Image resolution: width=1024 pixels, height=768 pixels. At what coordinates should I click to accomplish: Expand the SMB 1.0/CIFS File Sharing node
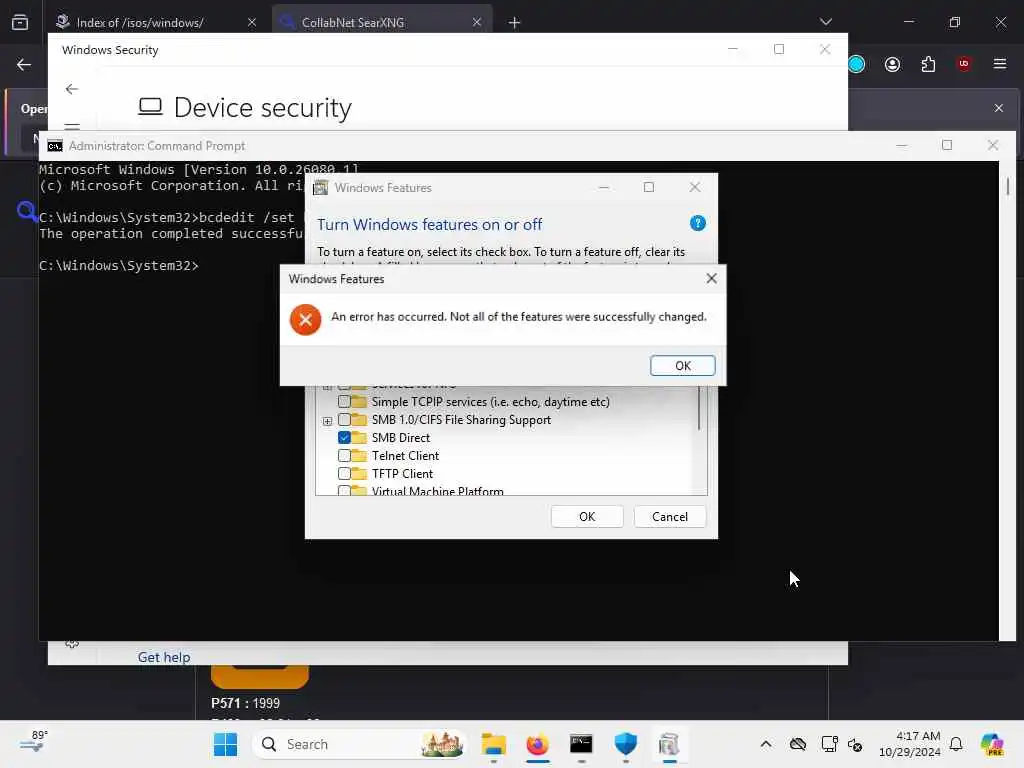pos(327,421)
